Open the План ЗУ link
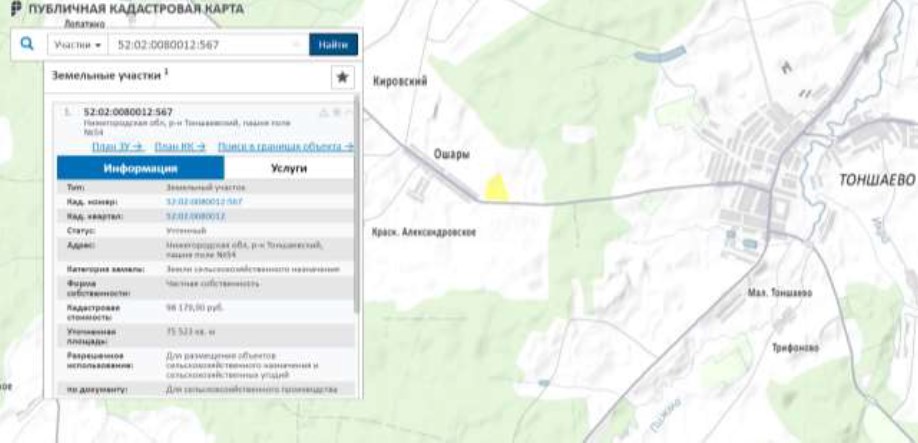The width and height of the screenshot is (918, 443). point(118,146)
